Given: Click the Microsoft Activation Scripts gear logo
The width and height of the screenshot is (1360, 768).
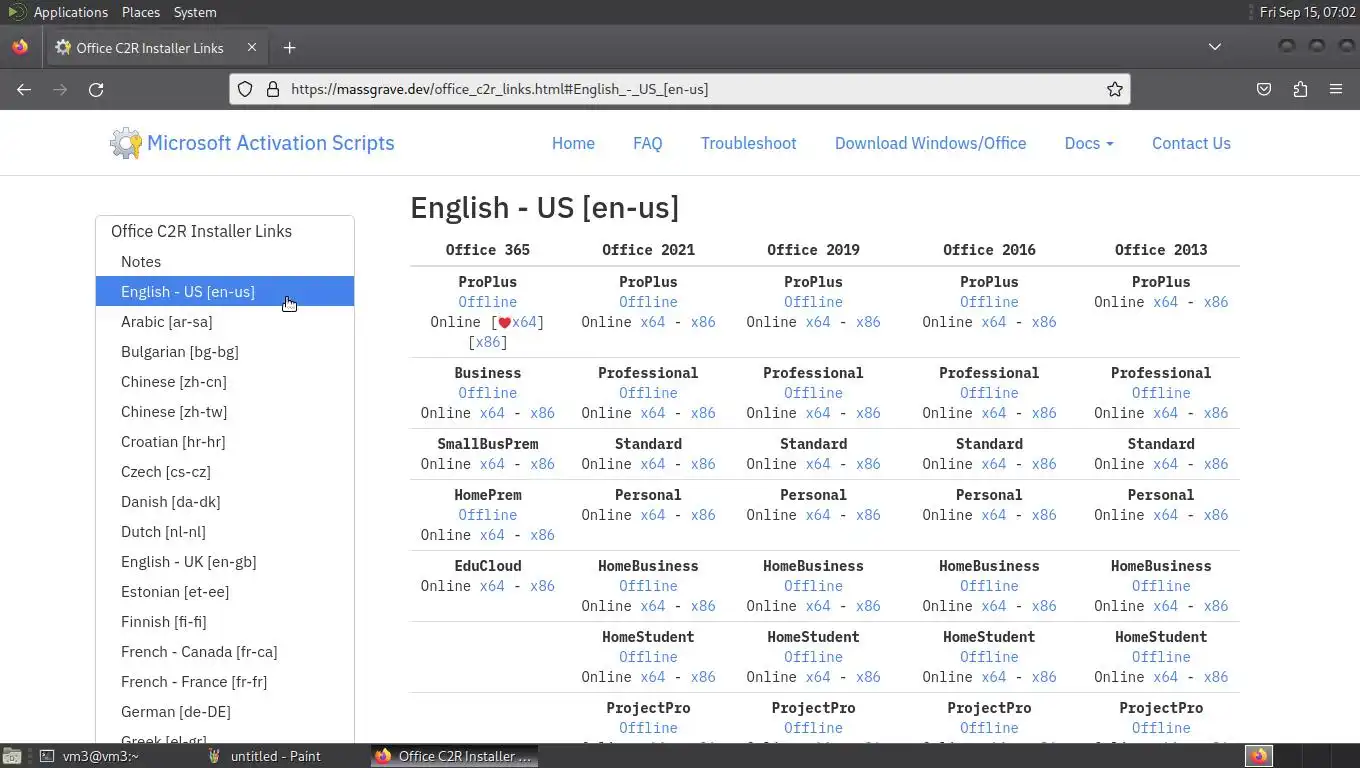Looking at the screenshot, I should pyautogui.click(x=126, y=143).
